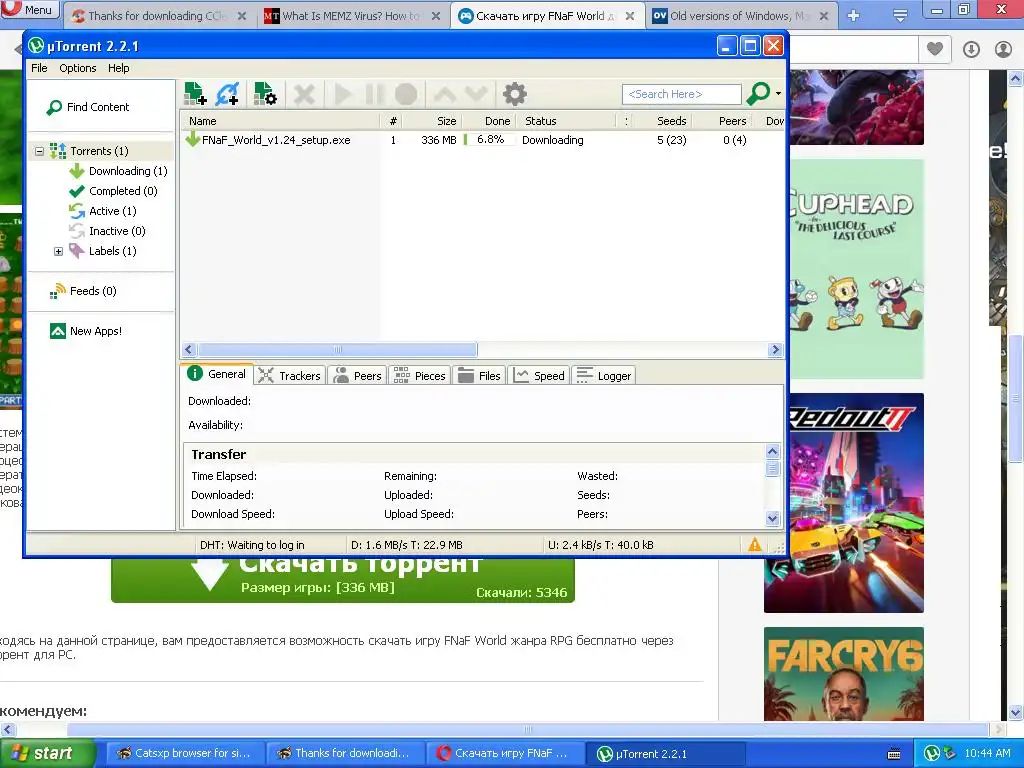The width and height of the screenshot is (1024, 768).
Task: Click browser downloads arrow icon
Action: (971, 49)
